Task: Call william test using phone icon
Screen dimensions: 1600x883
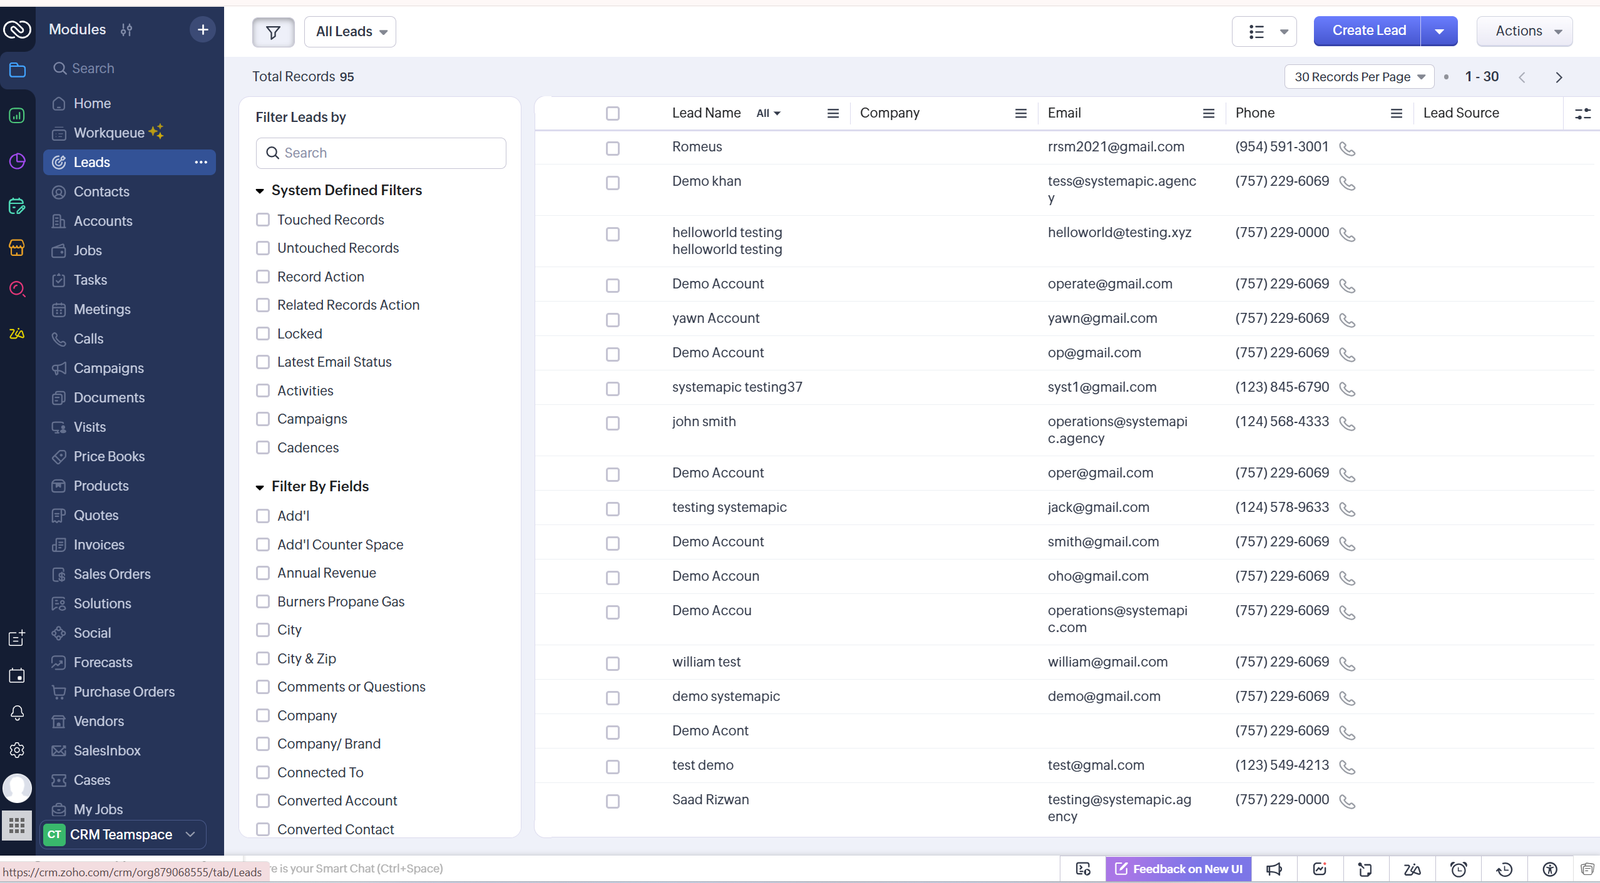Action: 1347,664
